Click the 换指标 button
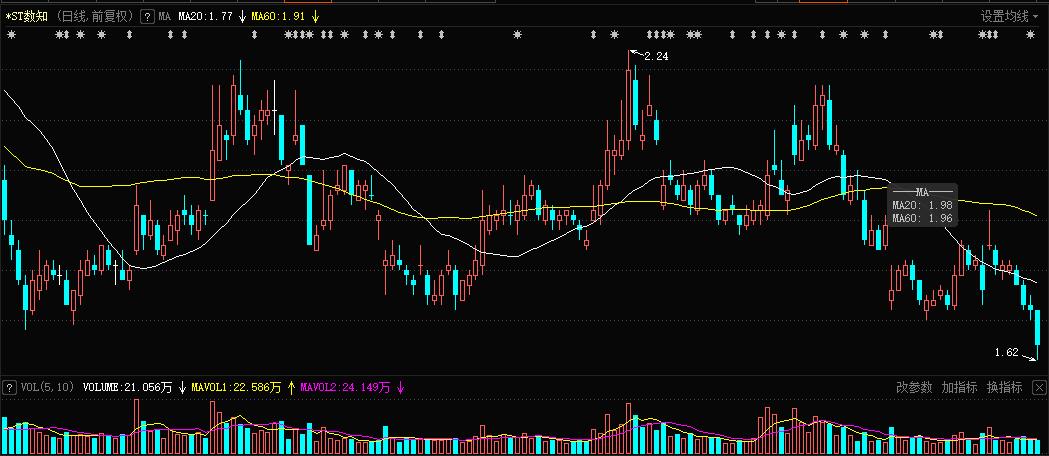 (x=1004, y=387)
